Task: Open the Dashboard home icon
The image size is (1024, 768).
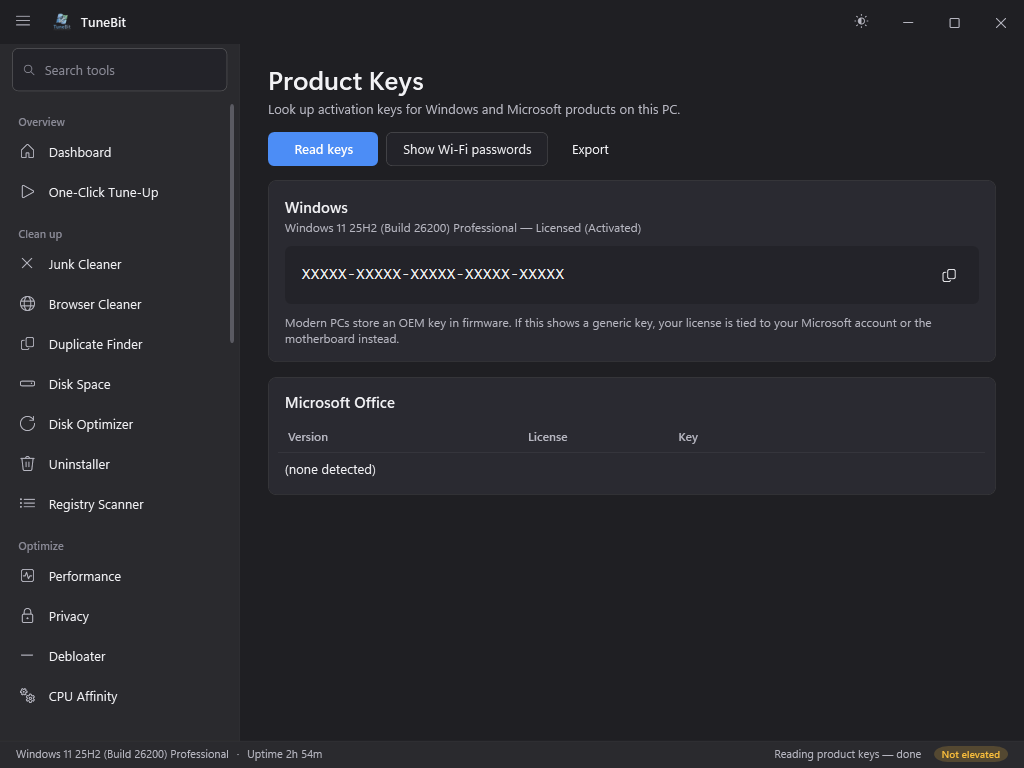Action: pos(27,152)
